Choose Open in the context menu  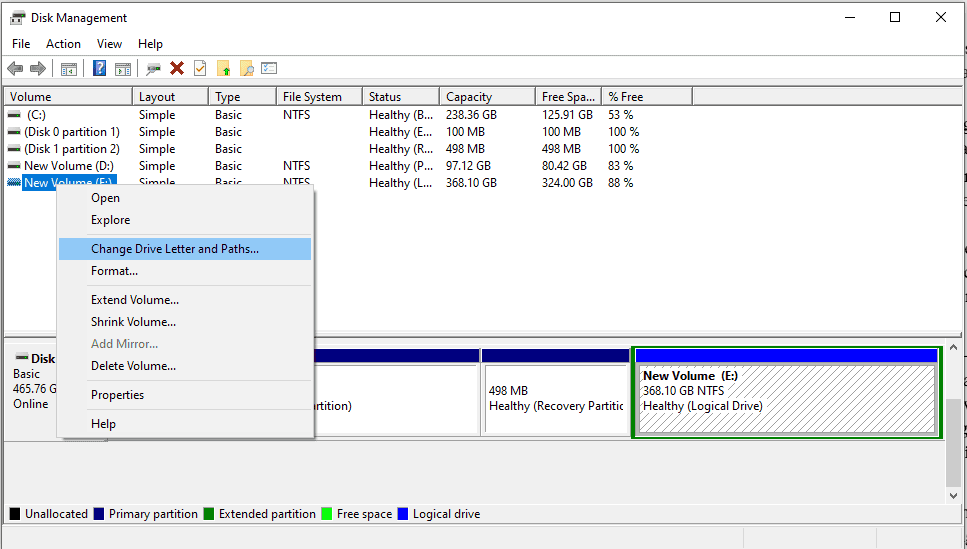click(185, 198)
